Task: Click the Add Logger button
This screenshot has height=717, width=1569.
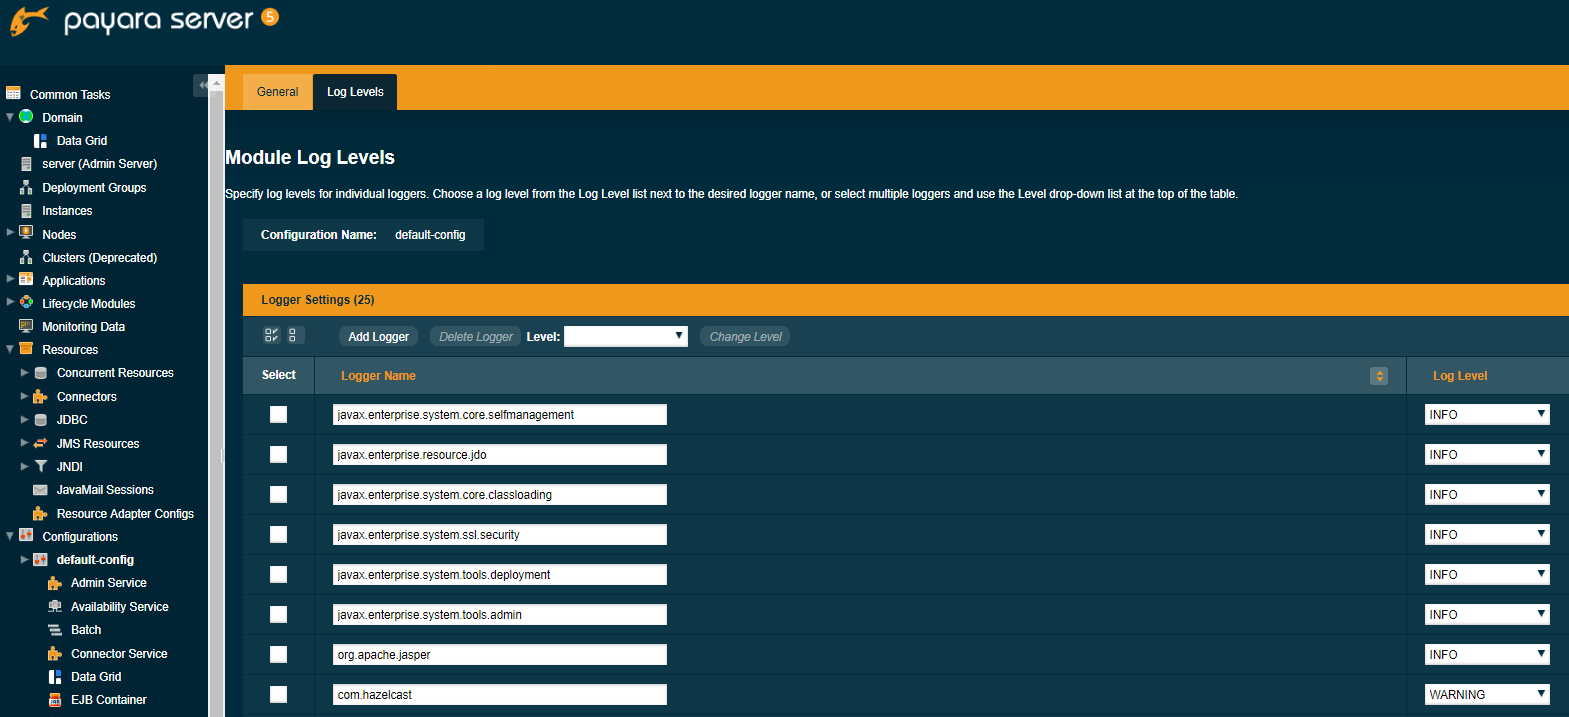Action: (x=378, y=337)
